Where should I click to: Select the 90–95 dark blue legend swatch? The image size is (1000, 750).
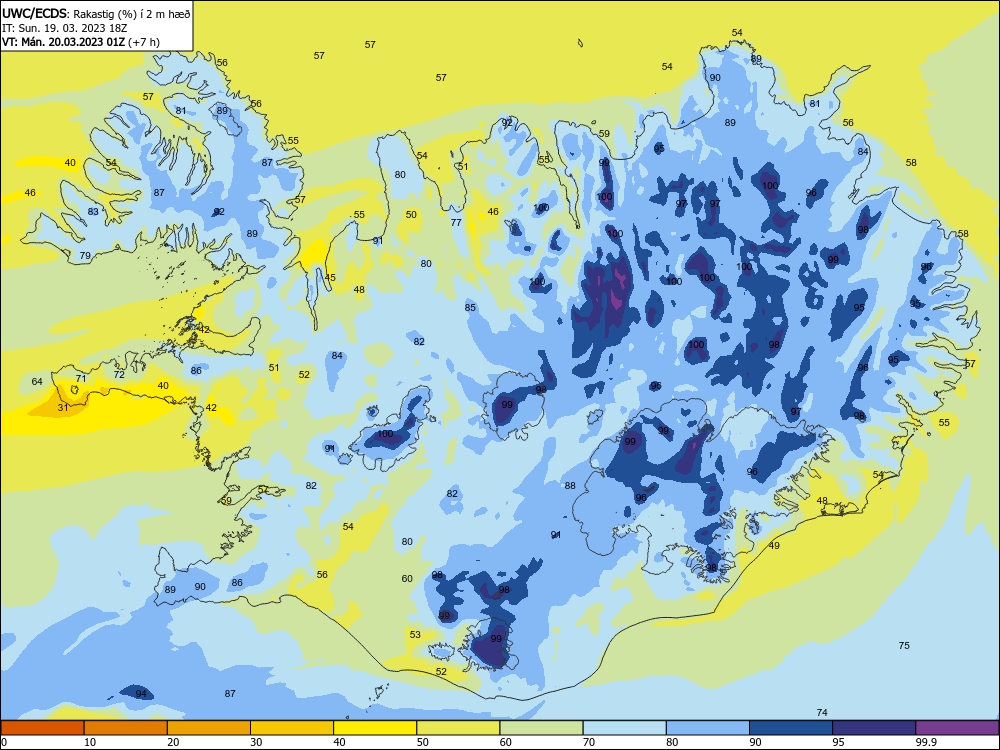point(791,728)
